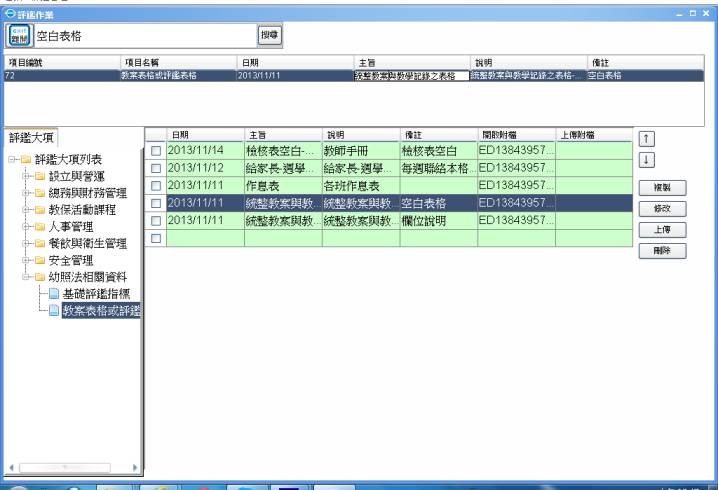Click the 設立與營運 folder icon
Screen dimensions: 718x490
click(39, 175)
